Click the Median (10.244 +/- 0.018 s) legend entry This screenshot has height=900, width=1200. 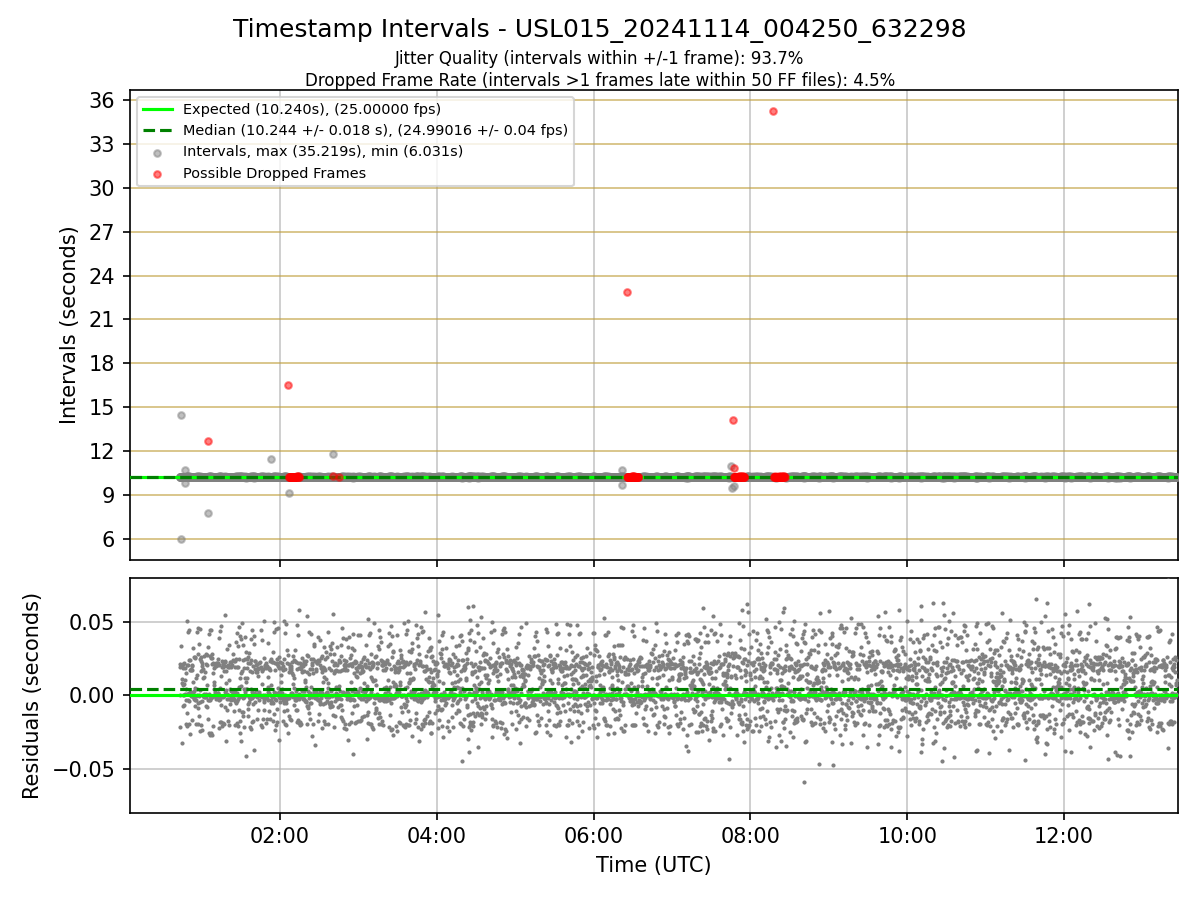click(357, 130)
